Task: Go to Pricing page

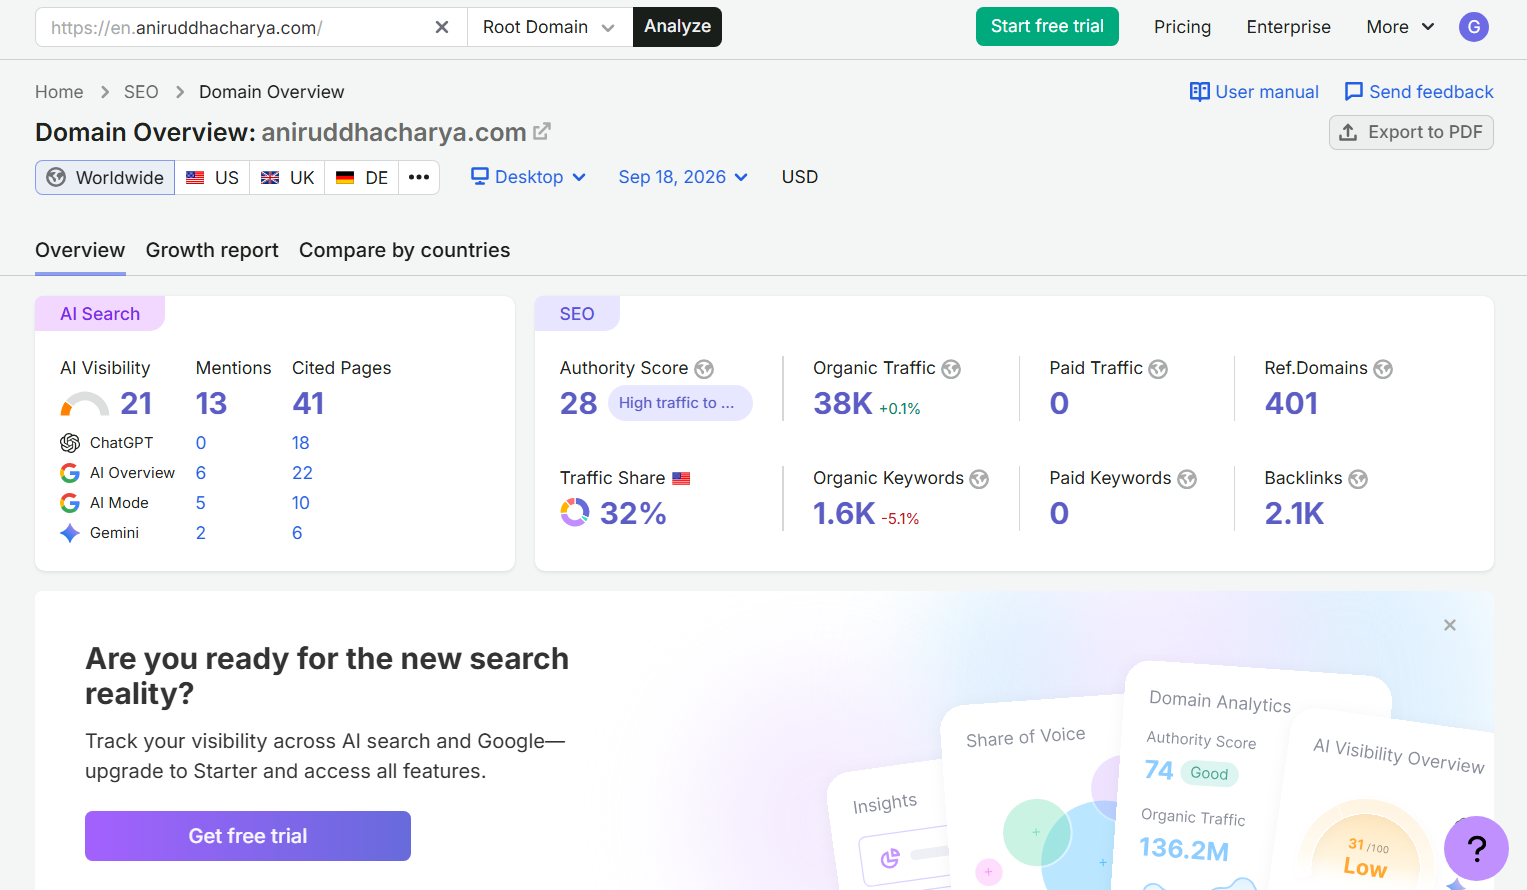Action: click(x=1182, y=27)
